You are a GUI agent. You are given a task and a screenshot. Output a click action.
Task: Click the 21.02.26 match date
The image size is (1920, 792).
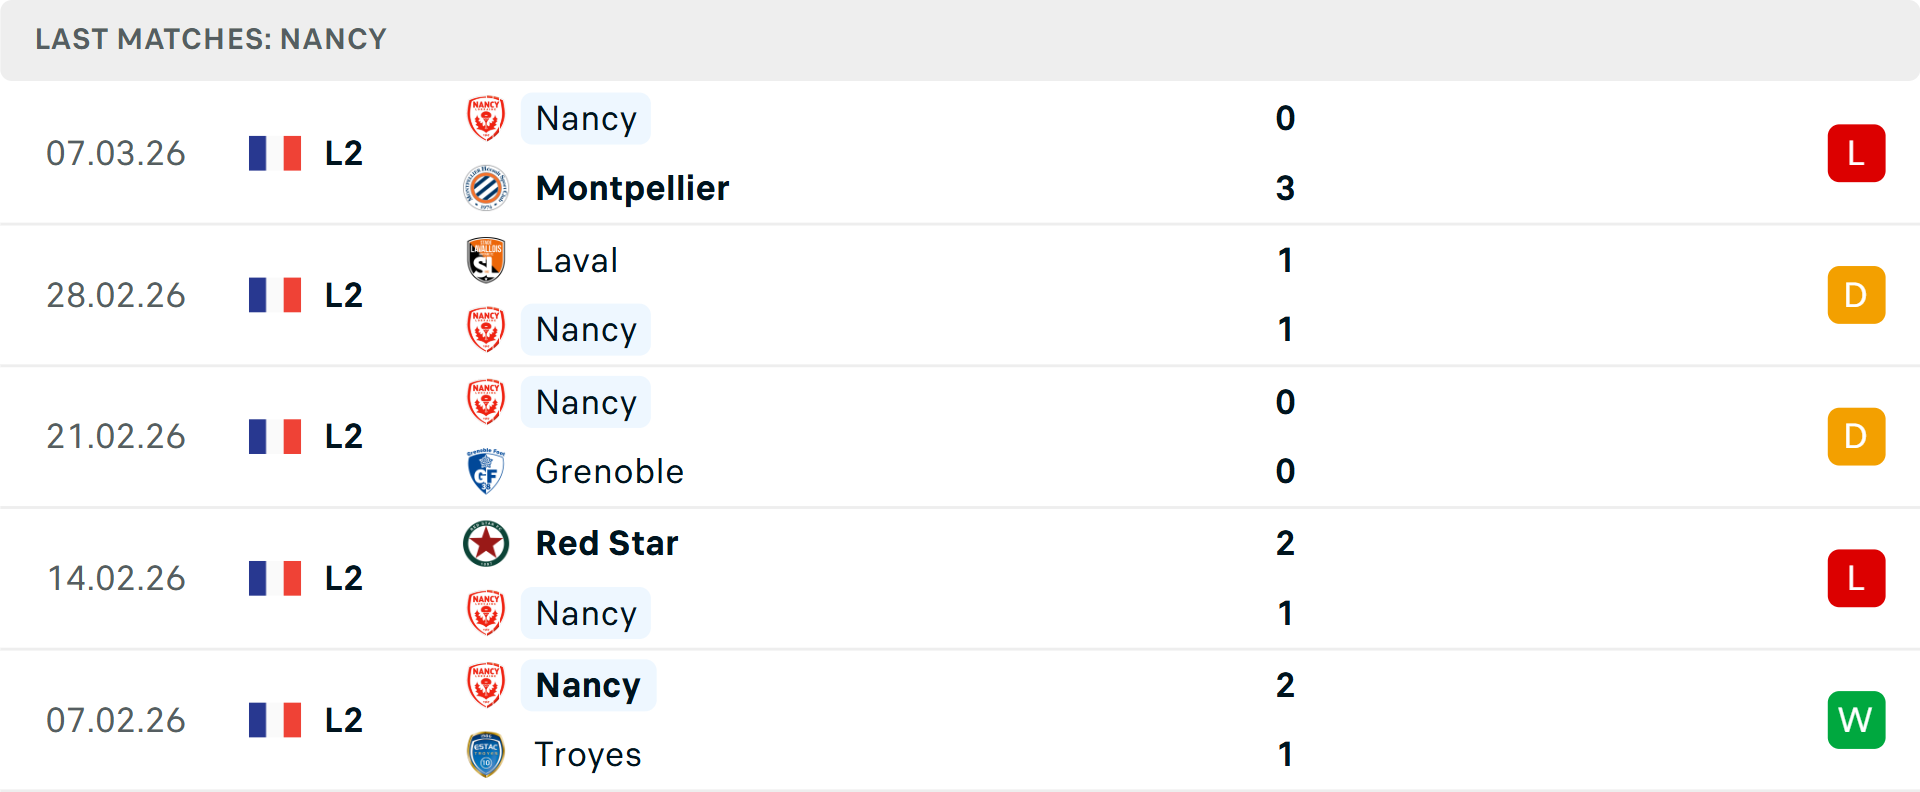[x=116, y=436]
